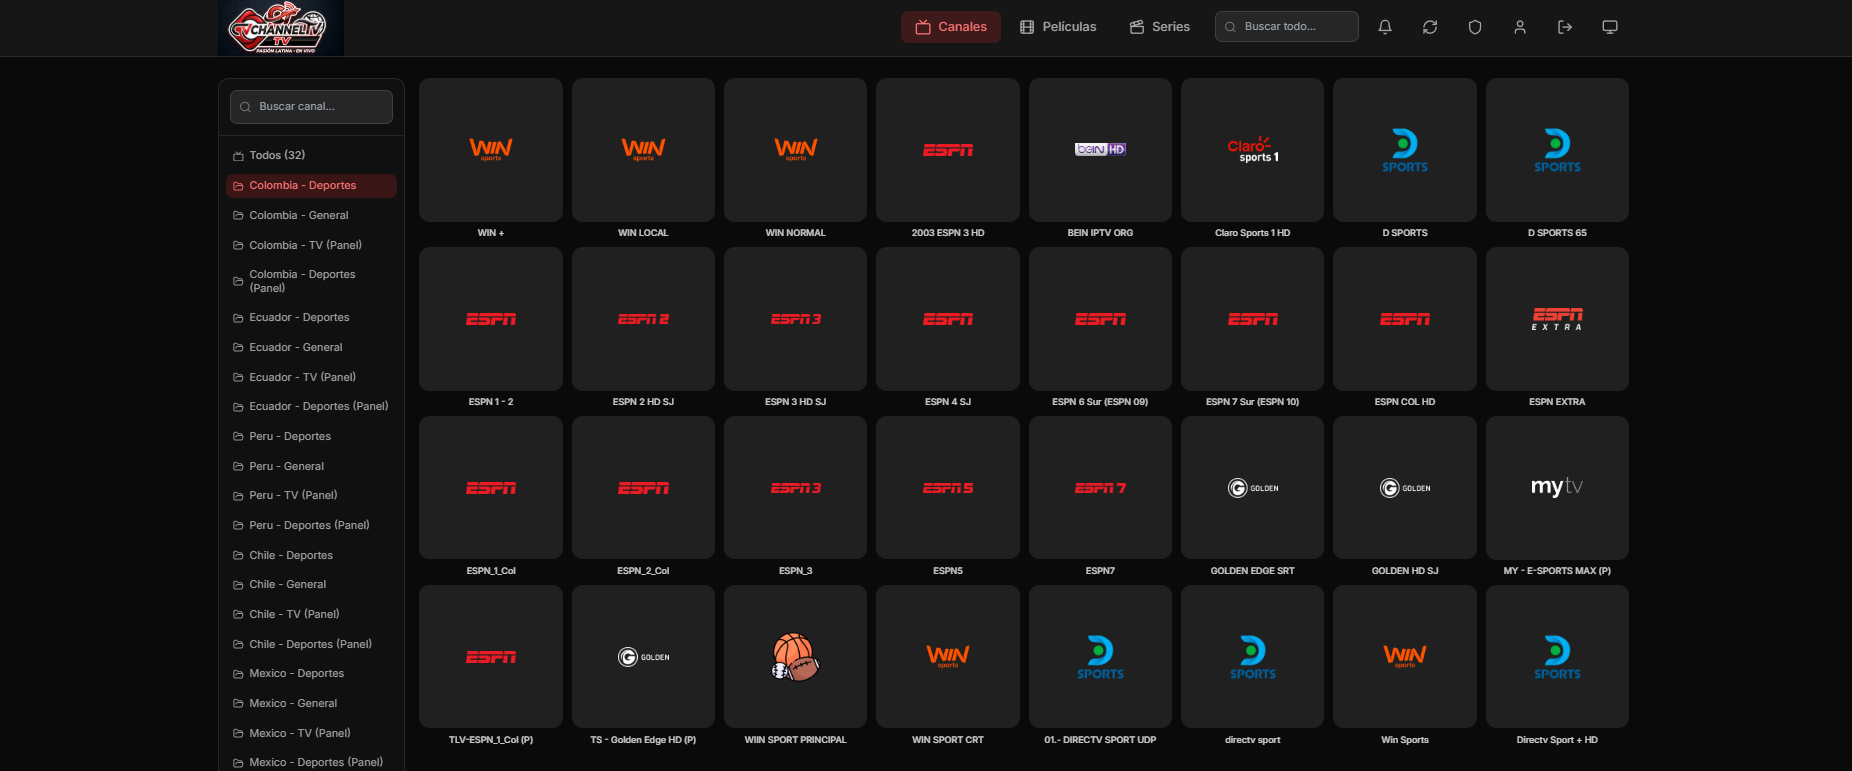Image resolution: width=1852 pixels, height=771 pixels.
Task: Click the Channel TV logo
Action: [281, 28]
